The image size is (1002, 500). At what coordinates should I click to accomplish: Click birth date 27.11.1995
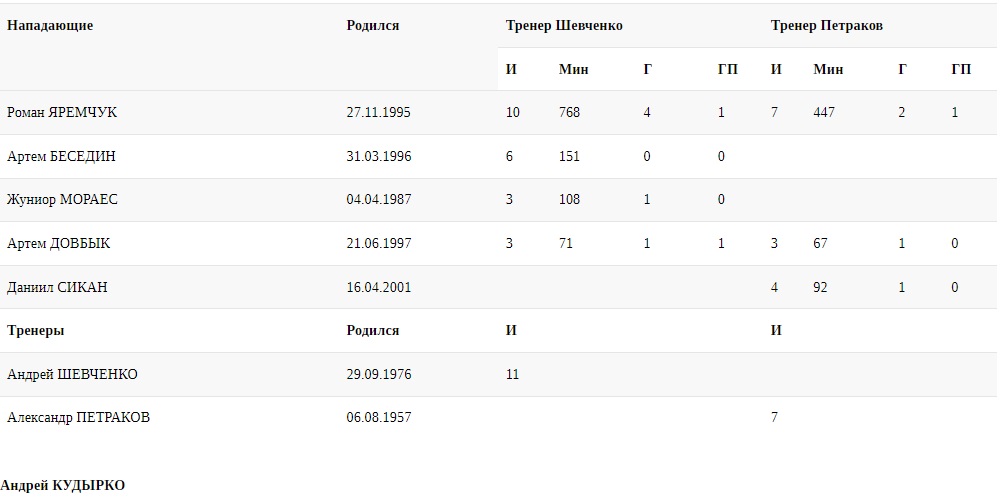[378, 113]
